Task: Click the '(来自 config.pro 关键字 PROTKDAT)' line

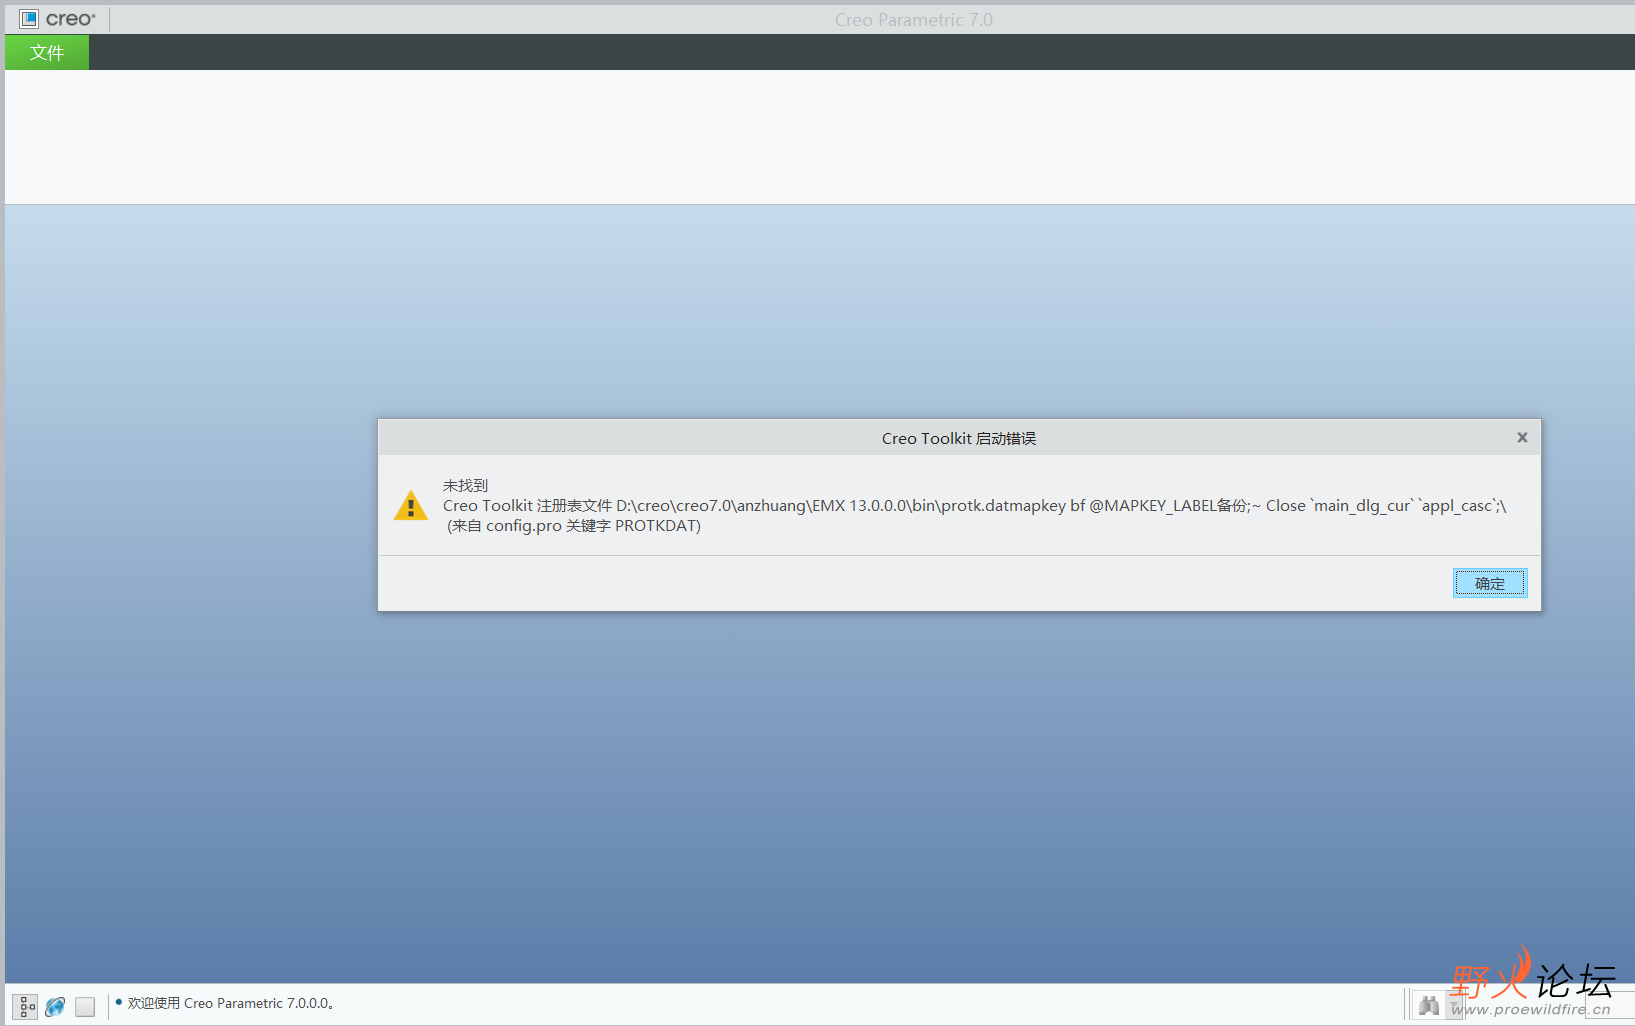Action: (574, 525)
